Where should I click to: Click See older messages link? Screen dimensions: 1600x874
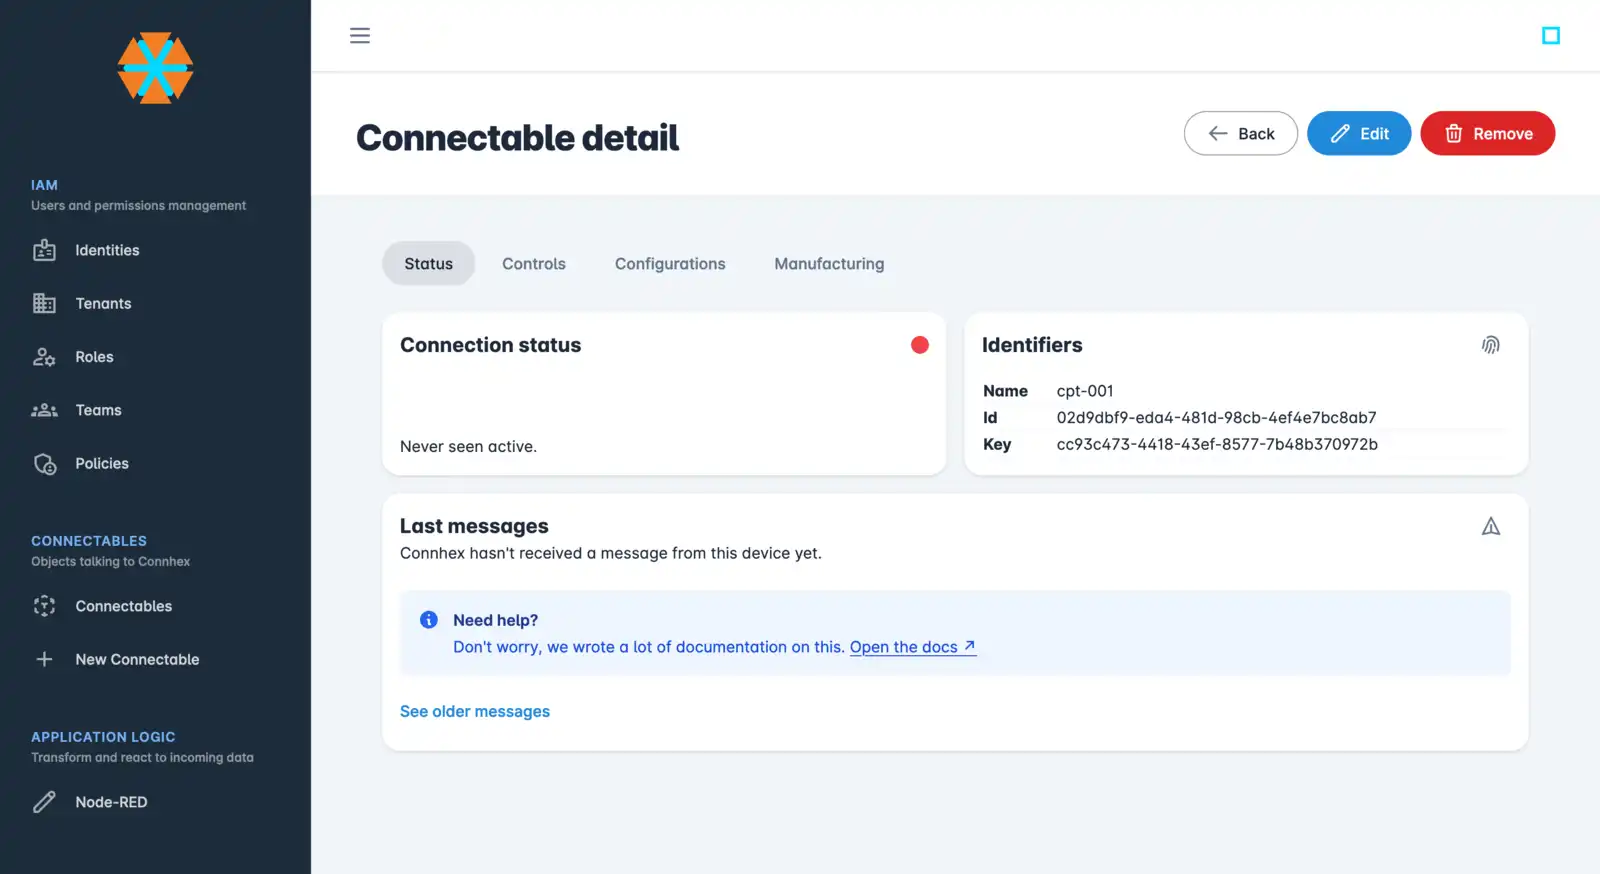pos(475,711)
